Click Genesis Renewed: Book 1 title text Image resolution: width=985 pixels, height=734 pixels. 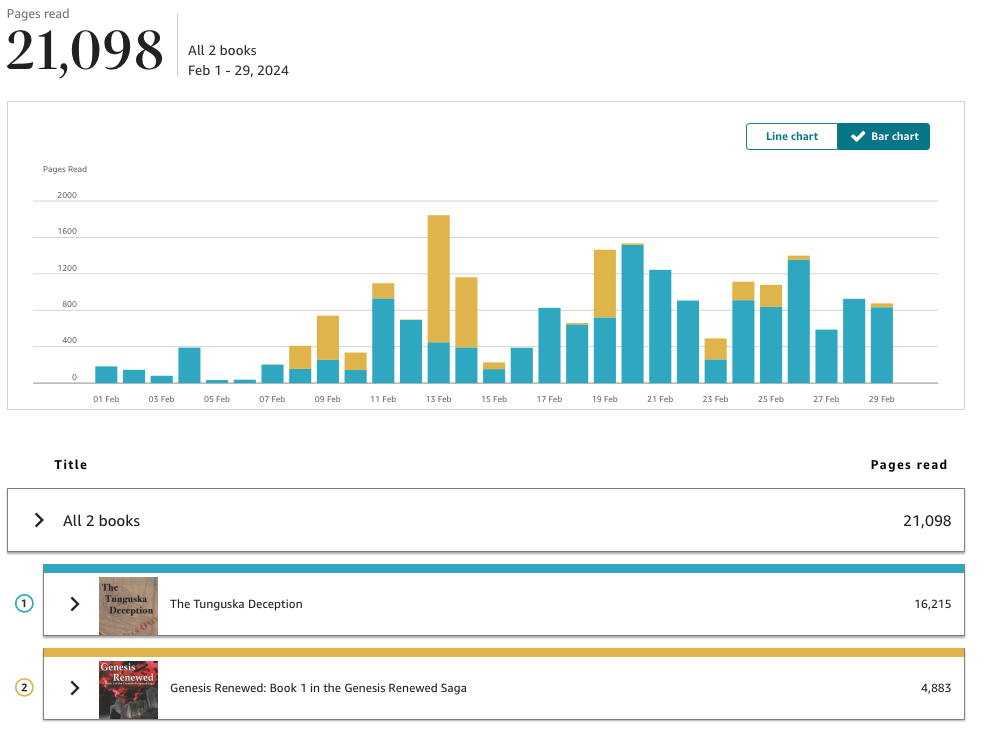pos(318,688)
